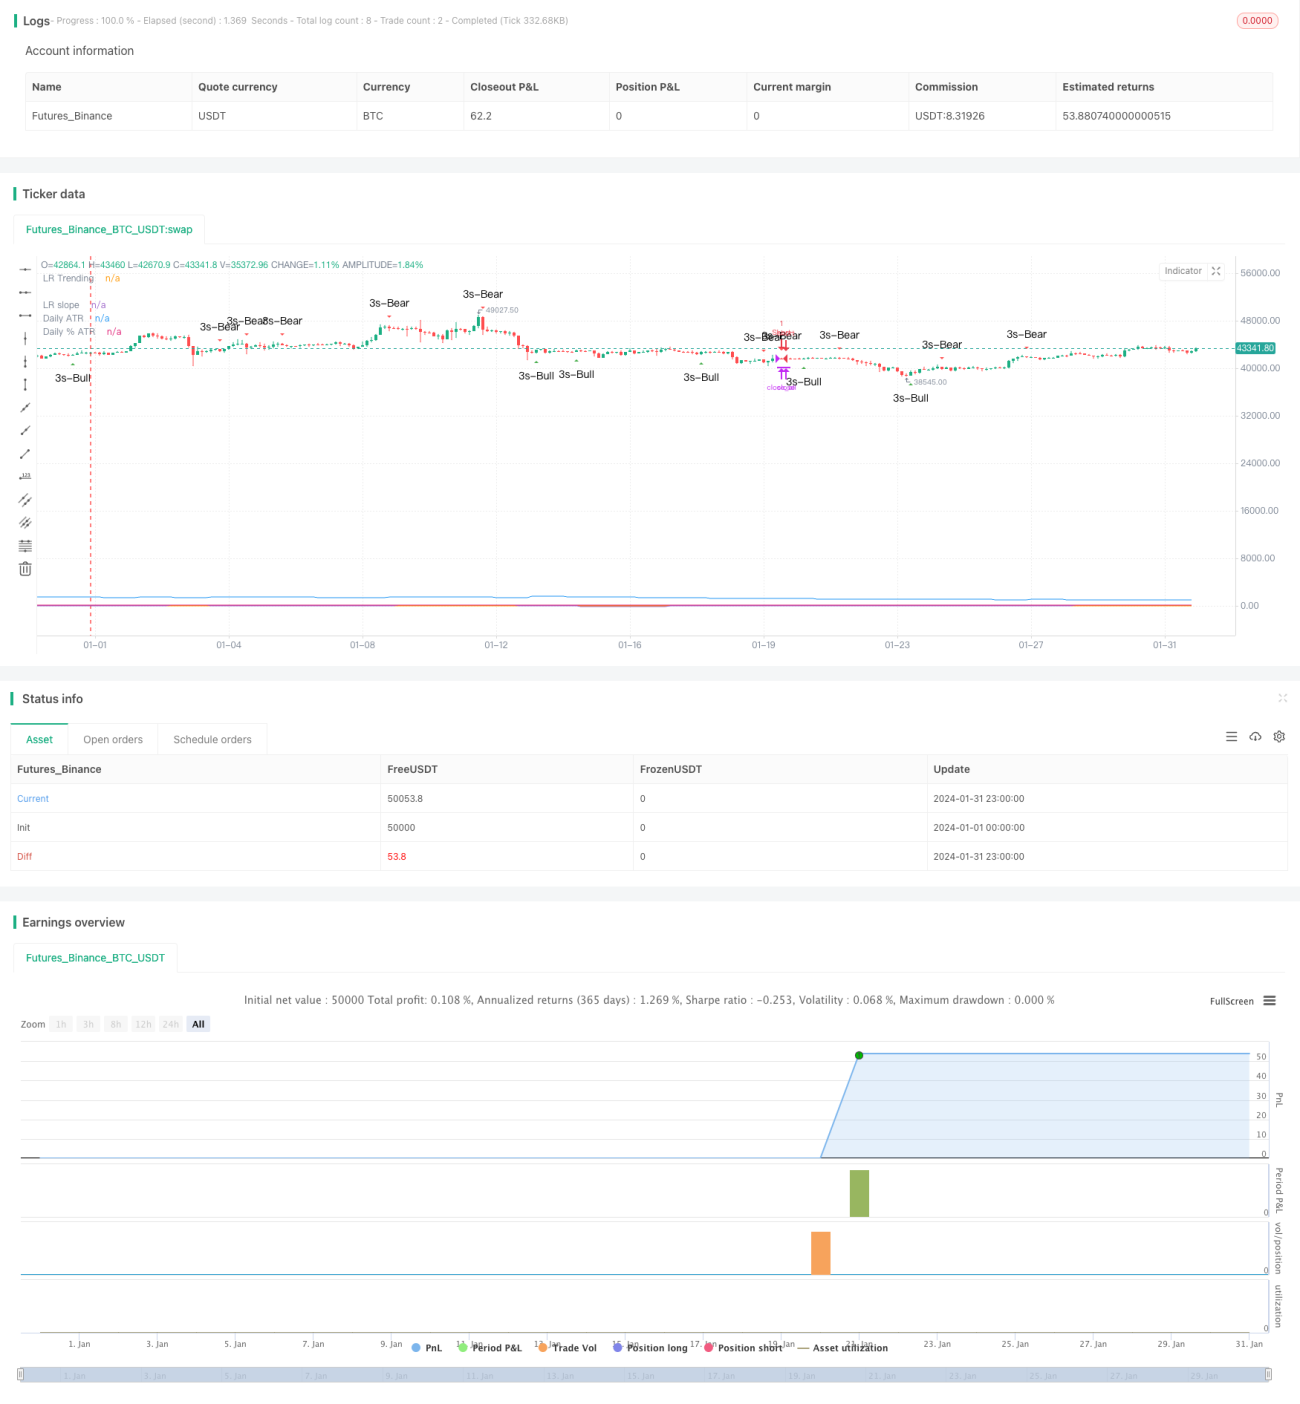Open the settings gear icon in Status info

point(1279,737)
